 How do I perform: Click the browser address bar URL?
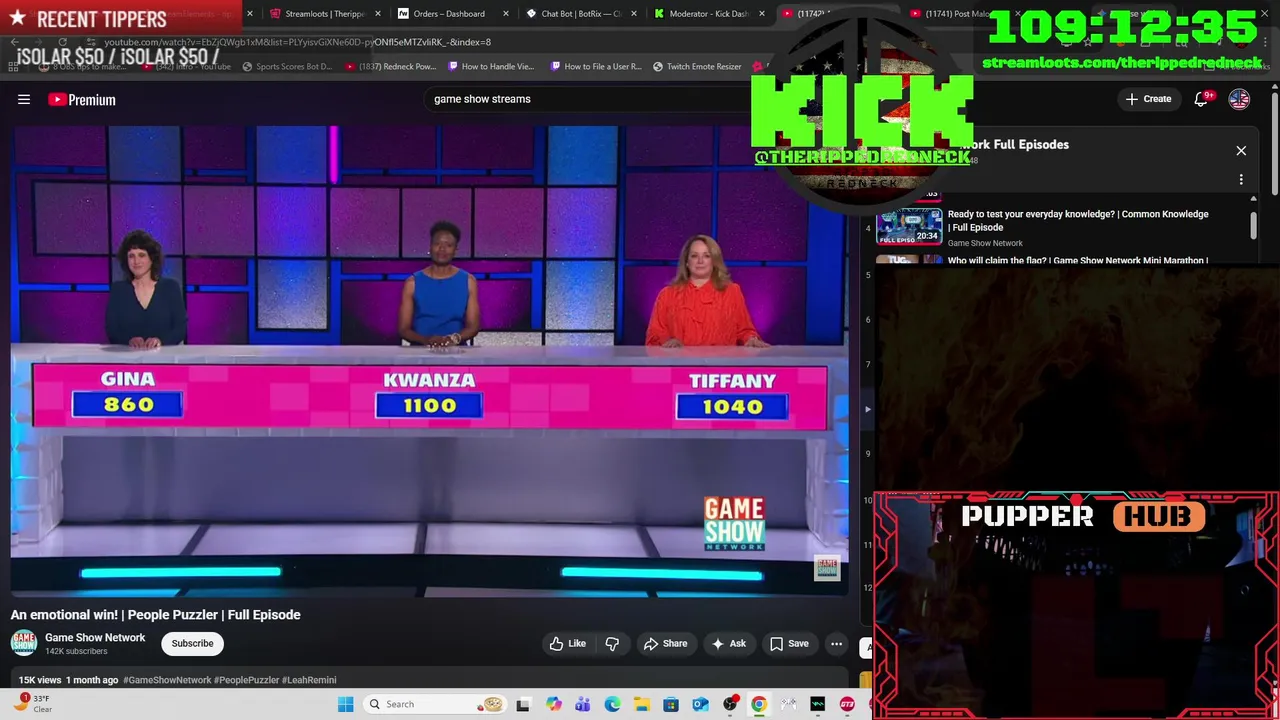tap(297, 42)
